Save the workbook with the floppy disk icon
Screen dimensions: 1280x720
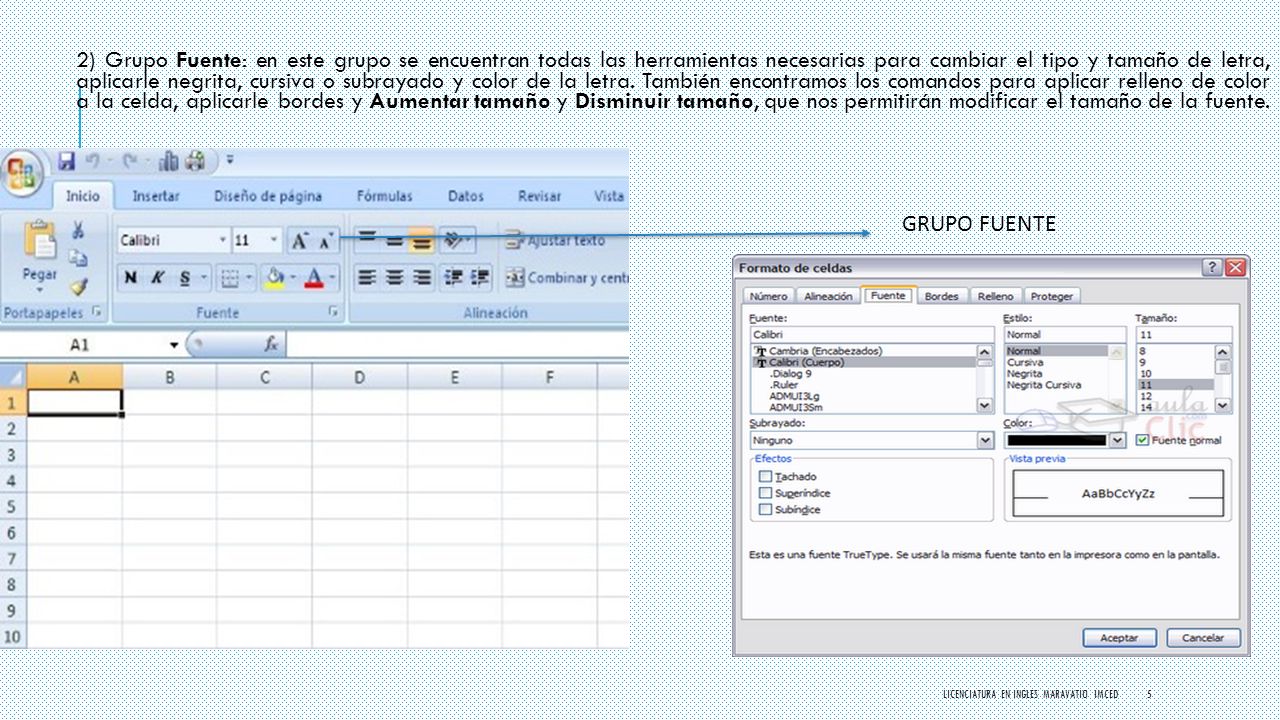(67, 160)
